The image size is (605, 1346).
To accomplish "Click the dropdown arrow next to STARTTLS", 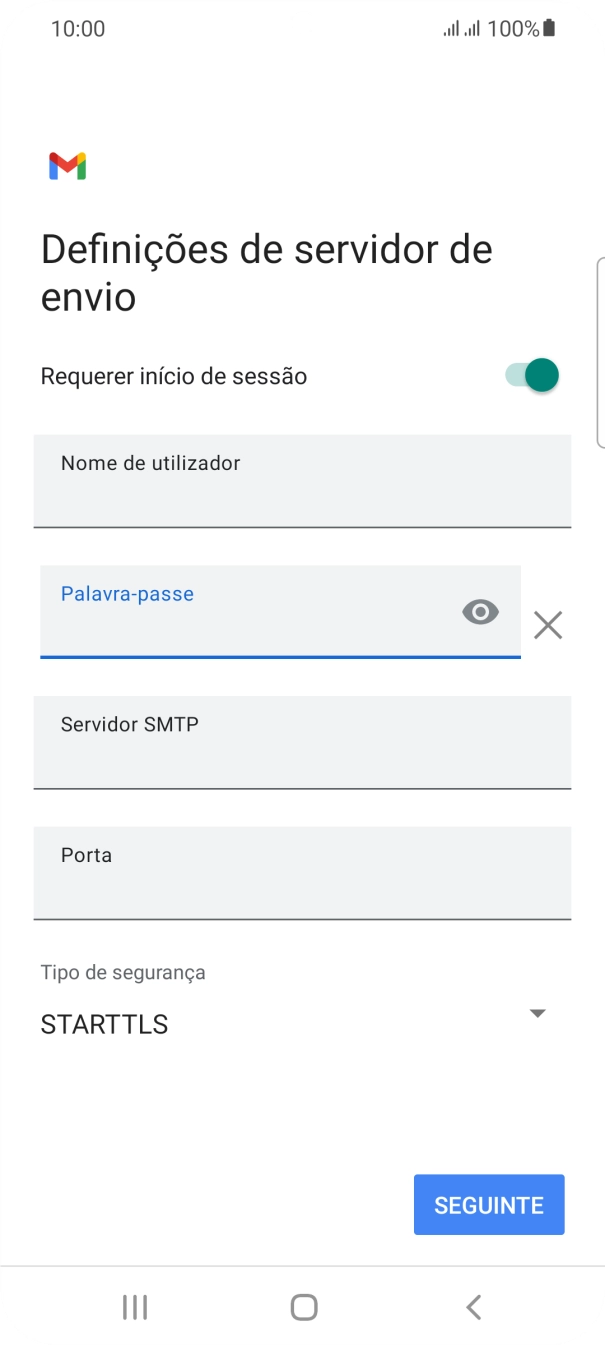I will coord(537,1013).
